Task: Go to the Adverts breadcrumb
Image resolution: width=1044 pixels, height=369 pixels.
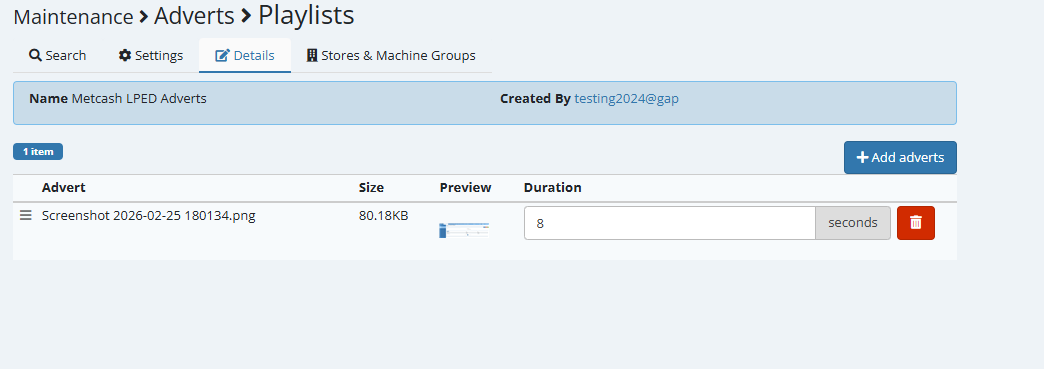Action: tap(194, 15)
